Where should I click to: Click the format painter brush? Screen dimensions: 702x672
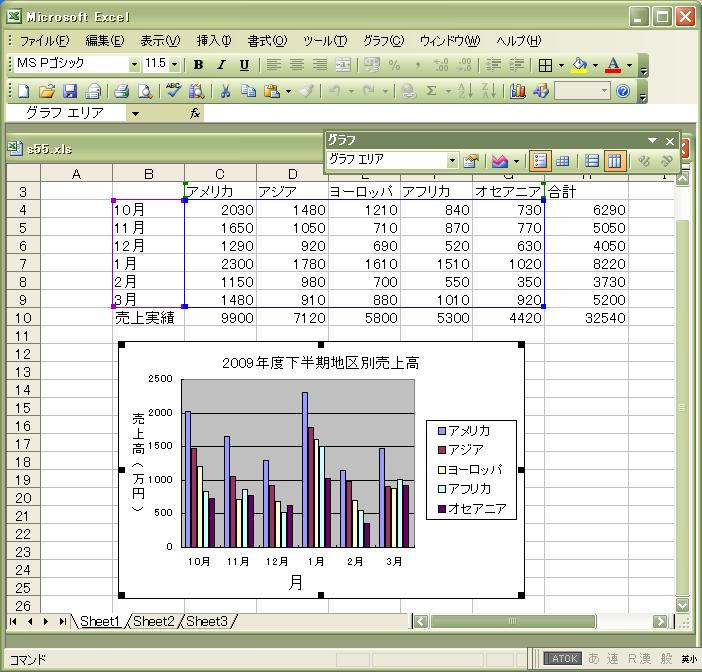(x=306, y=91)
